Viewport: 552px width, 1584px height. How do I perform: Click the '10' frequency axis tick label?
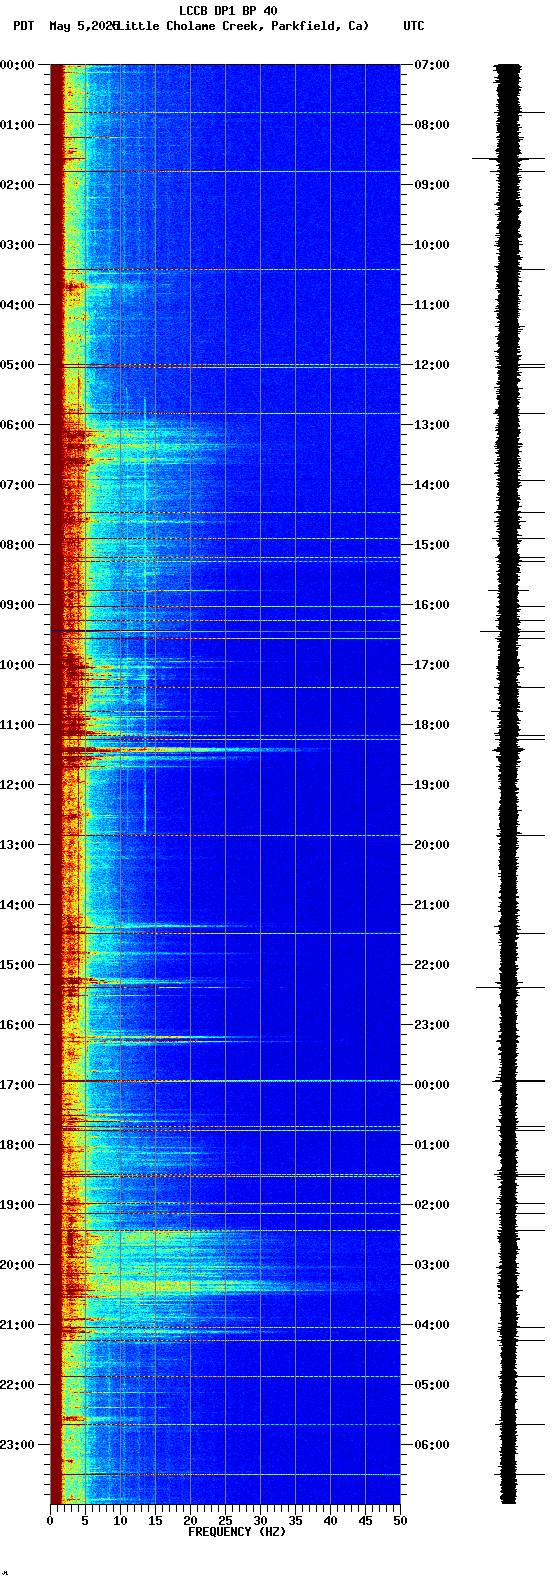tap(120, 1521)
